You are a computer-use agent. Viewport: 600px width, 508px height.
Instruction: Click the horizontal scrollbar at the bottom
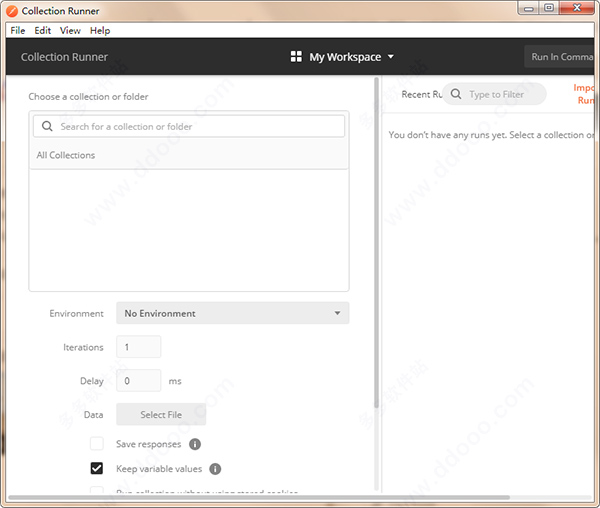click(x=259, y=497)
